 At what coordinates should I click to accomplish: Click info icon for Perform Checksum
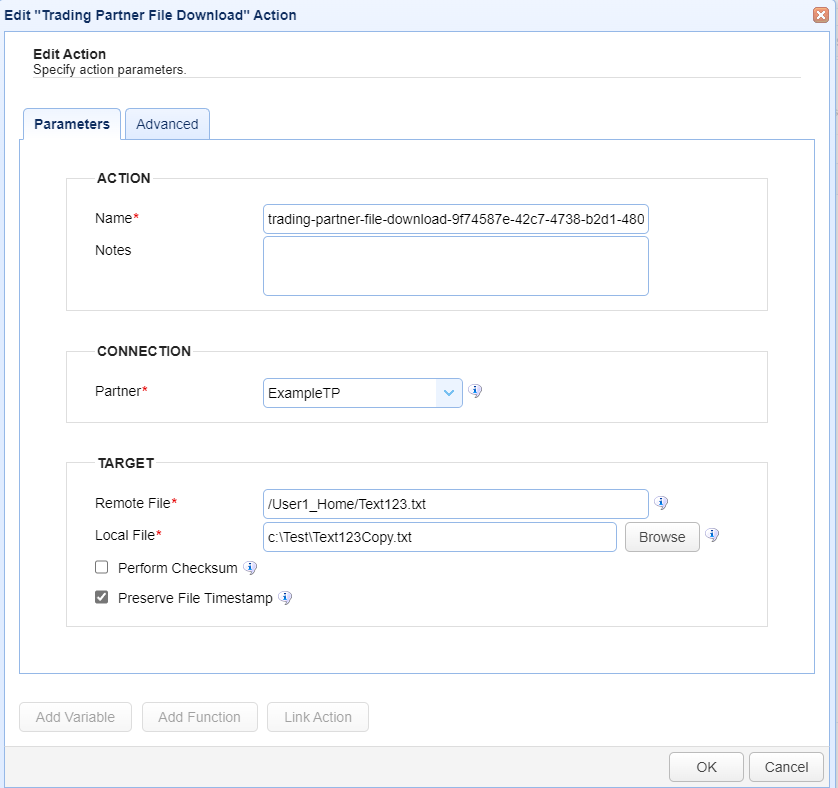[250, 568]
